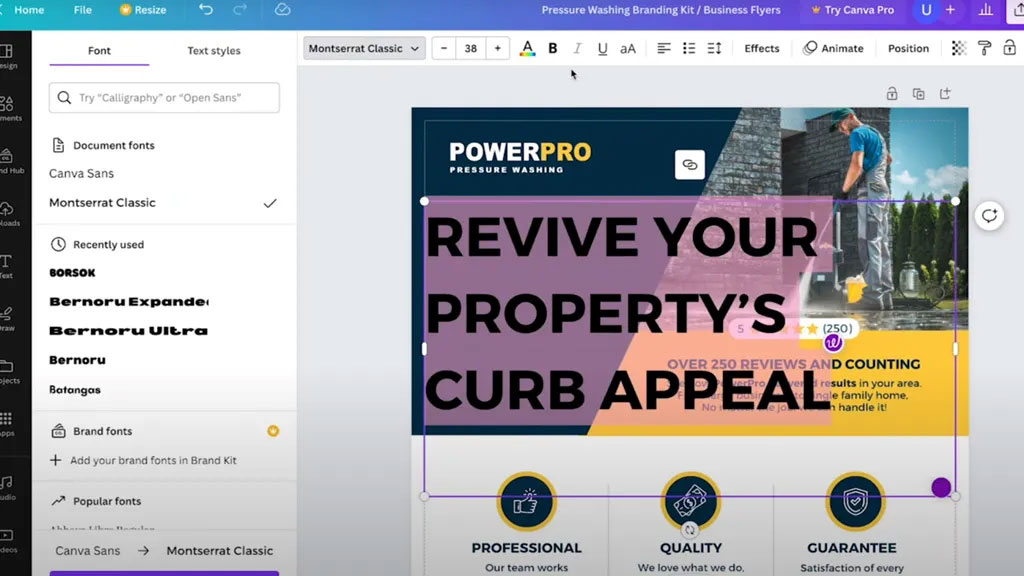The width and height of the screenshot is (1024, 576).
Task: Click the font search input field
Action: click(x=164, y=98)
